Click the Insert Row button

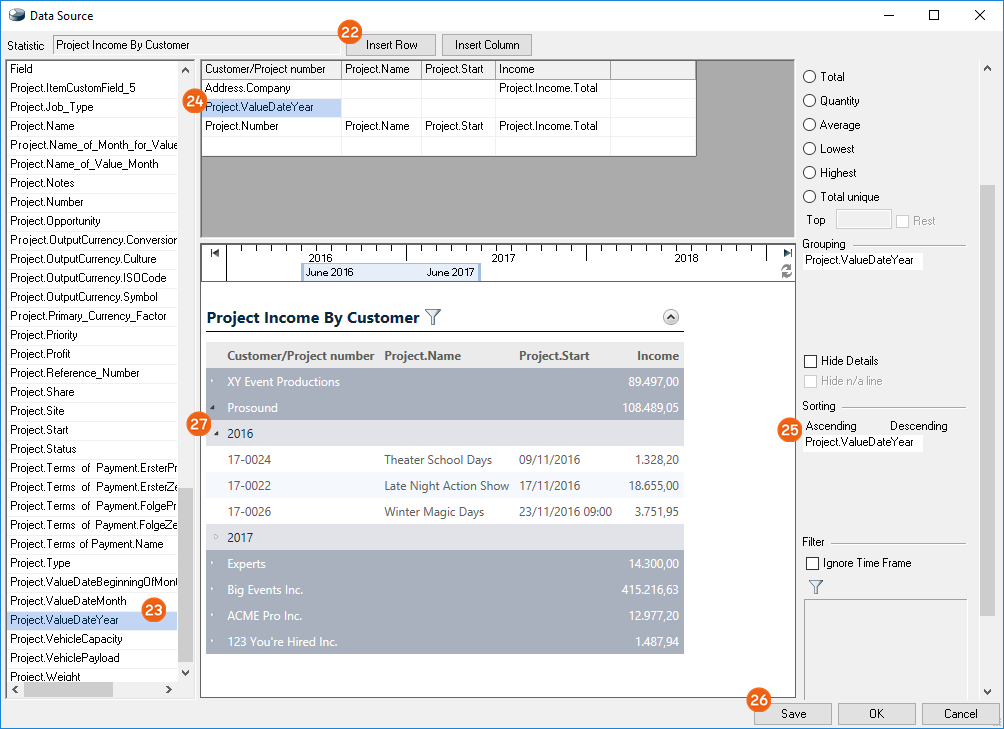coord(392,45)
